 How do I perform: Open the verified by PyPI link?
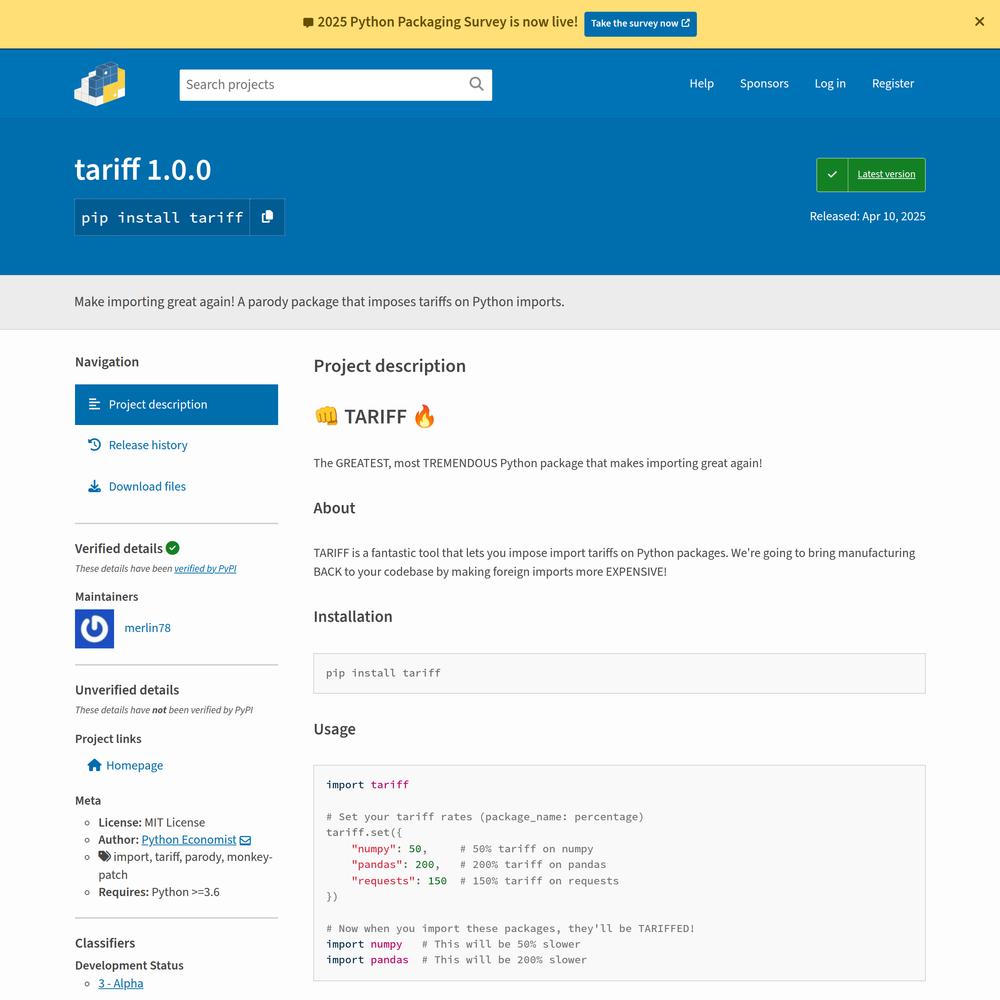coord(205,568)
